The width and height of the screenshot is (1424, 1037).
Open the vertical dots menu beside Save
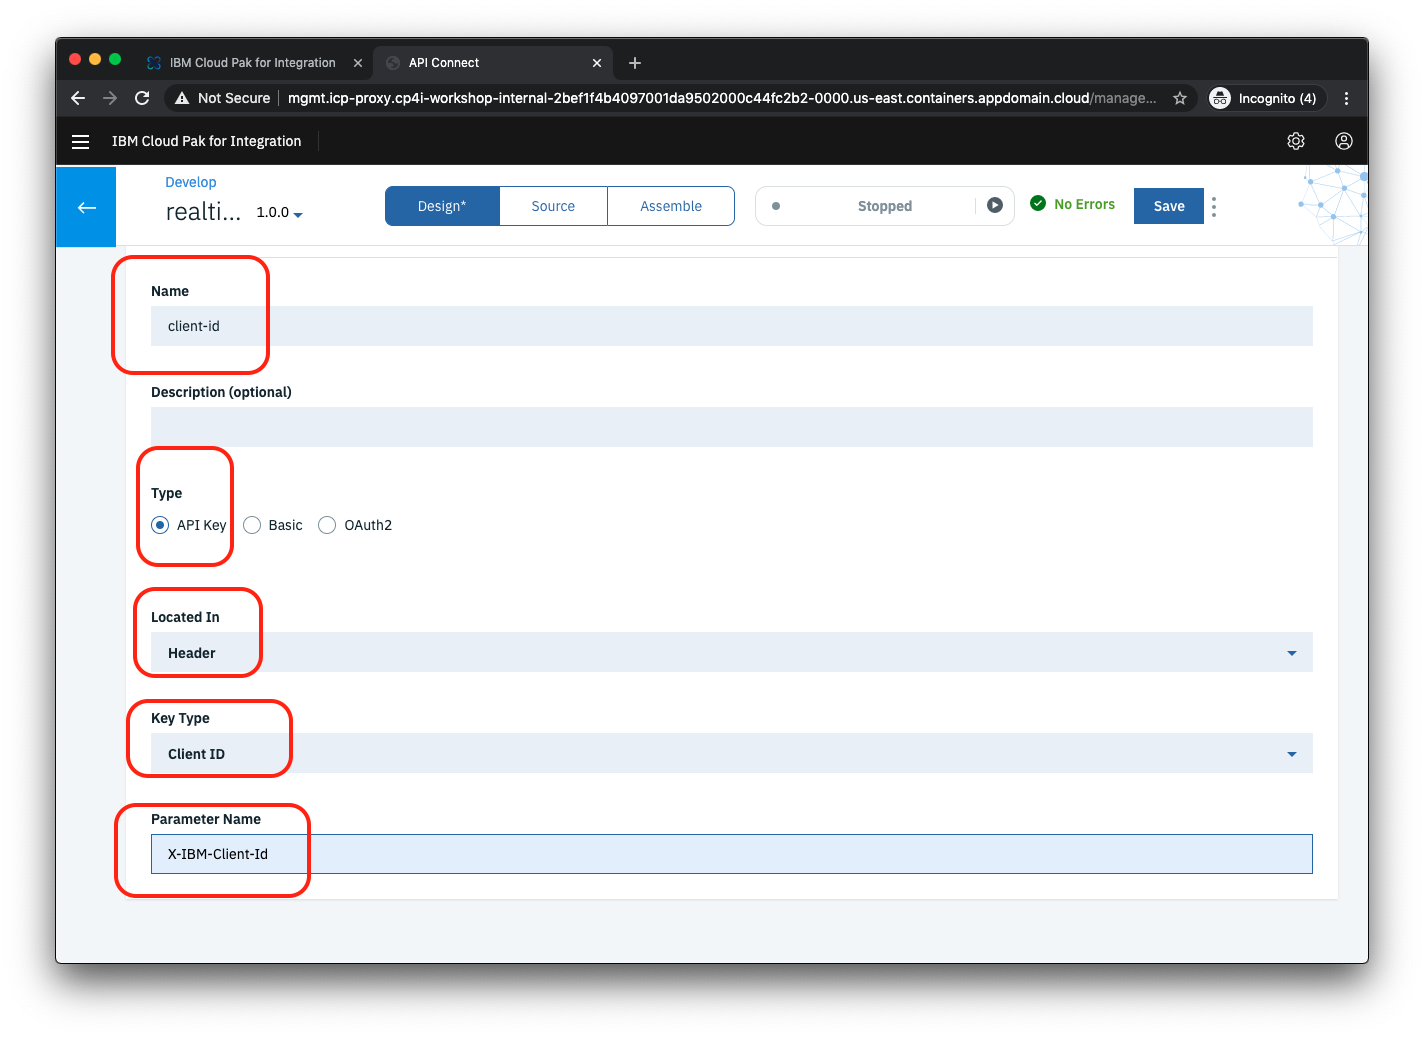point(1214,206)
